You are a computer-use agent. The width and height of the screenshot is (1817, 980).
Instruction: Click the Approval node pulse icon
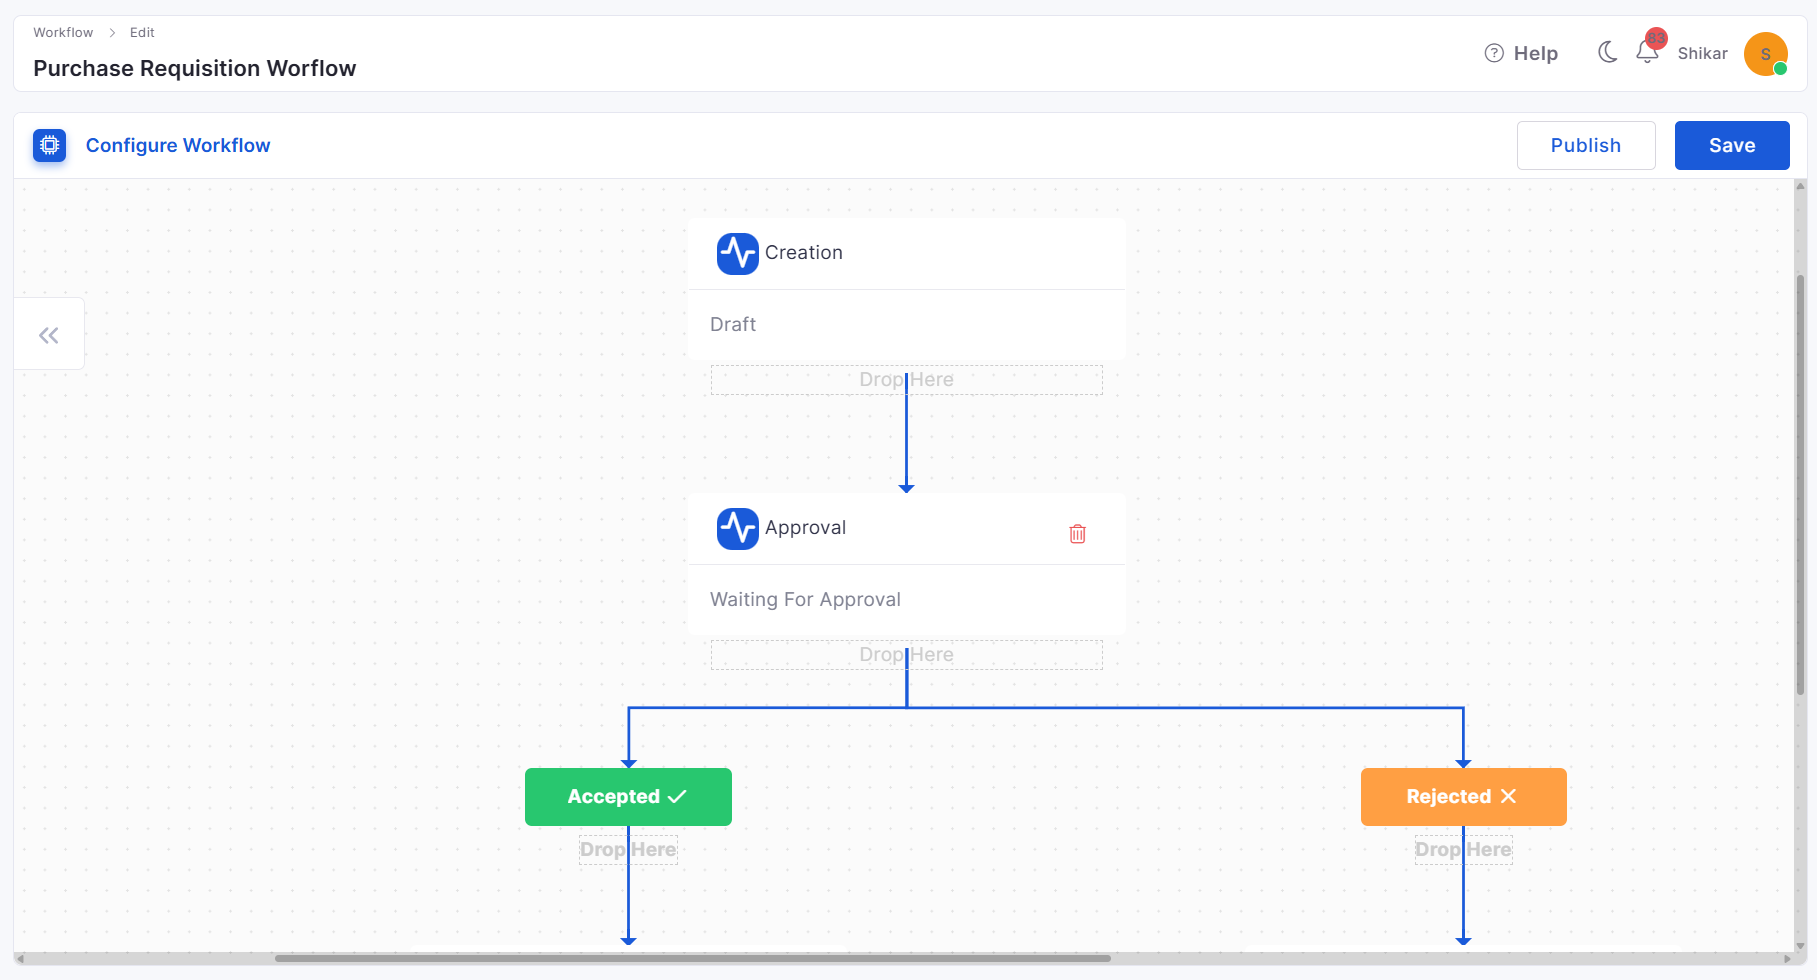coord(738,528)
